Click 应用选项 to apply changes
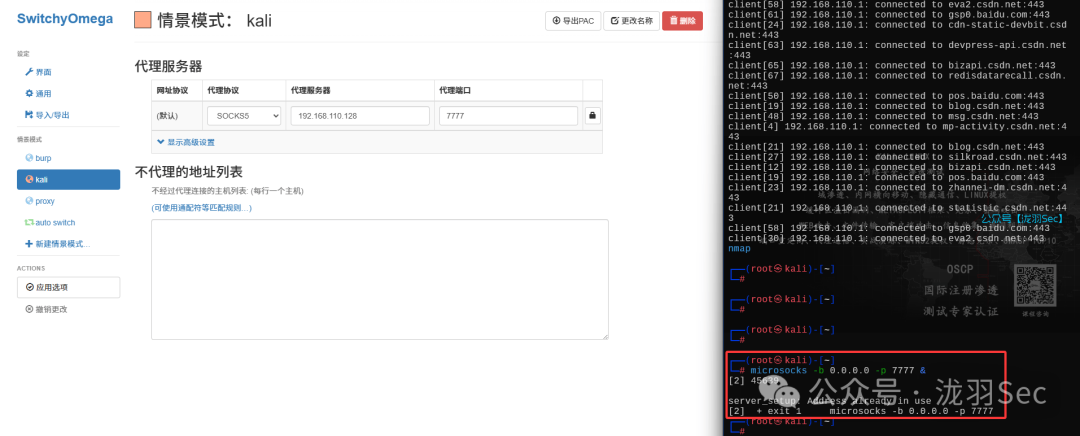 tap(68, 287)
